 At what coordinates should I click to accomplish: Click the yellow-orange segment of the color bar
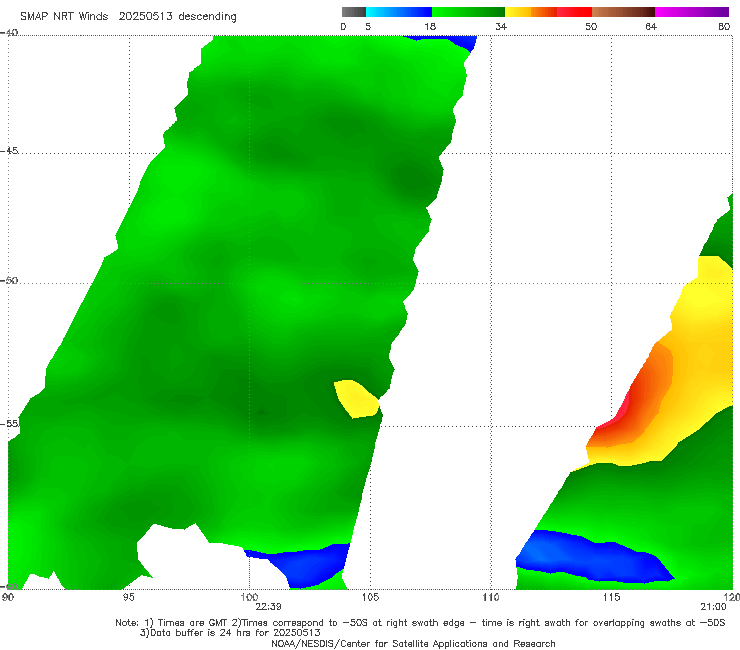[531, 12]
